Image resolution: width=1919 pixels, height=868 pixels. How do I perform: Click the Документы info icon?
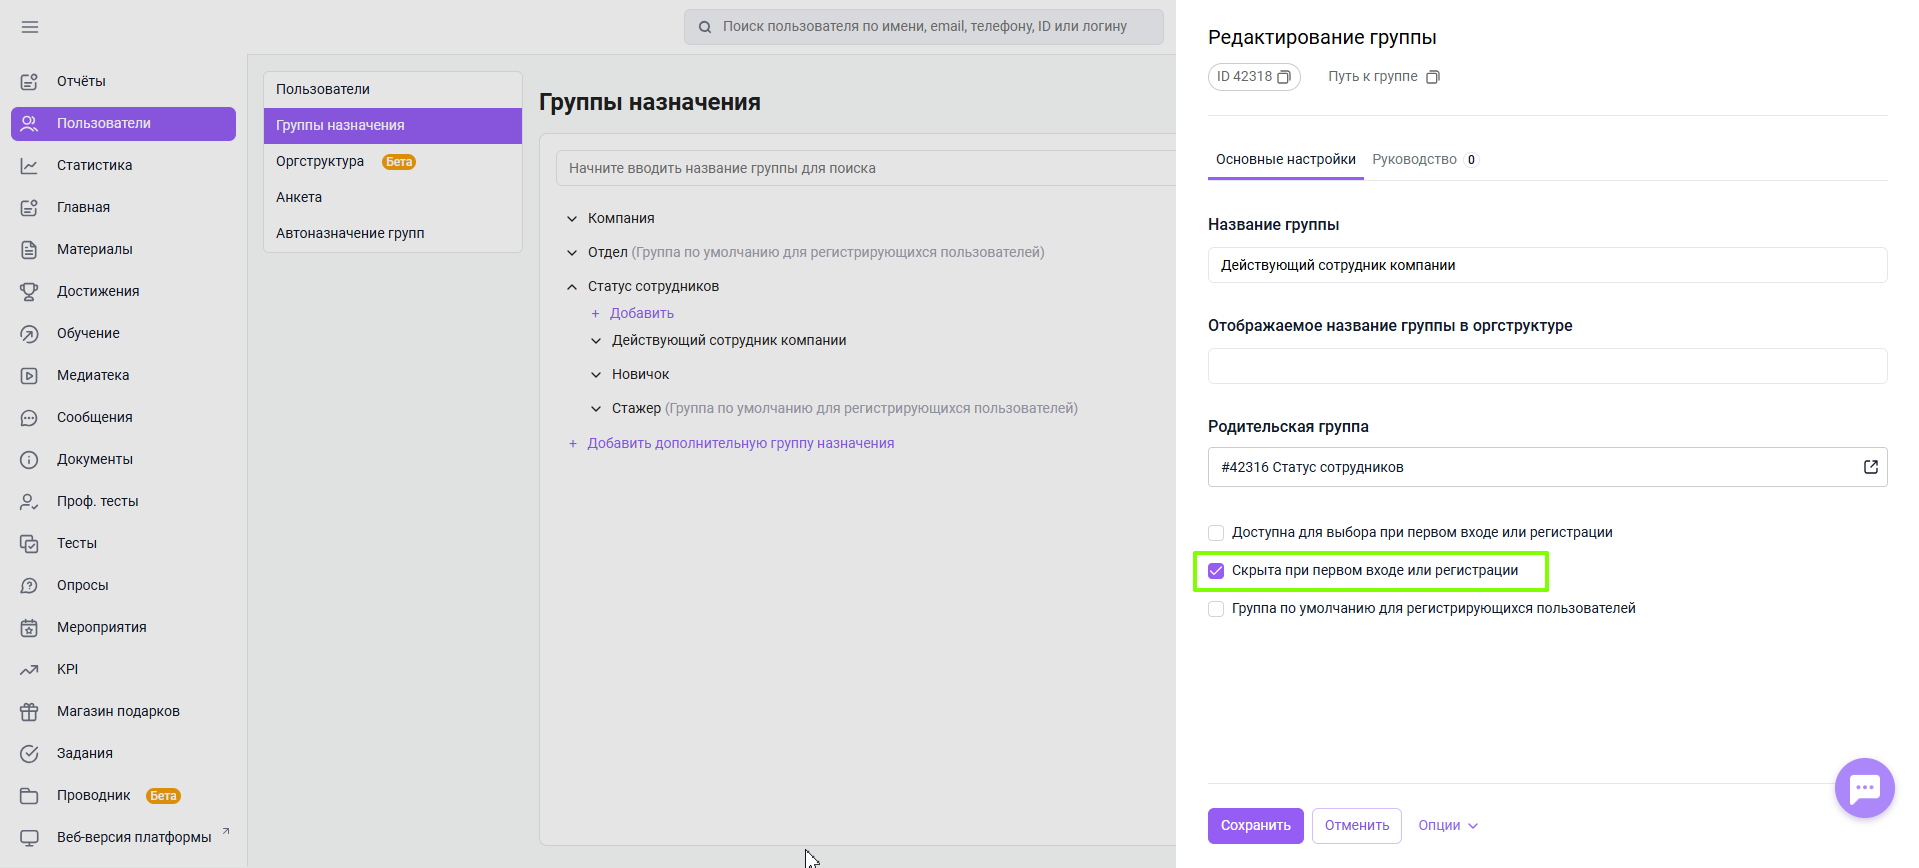29,459
